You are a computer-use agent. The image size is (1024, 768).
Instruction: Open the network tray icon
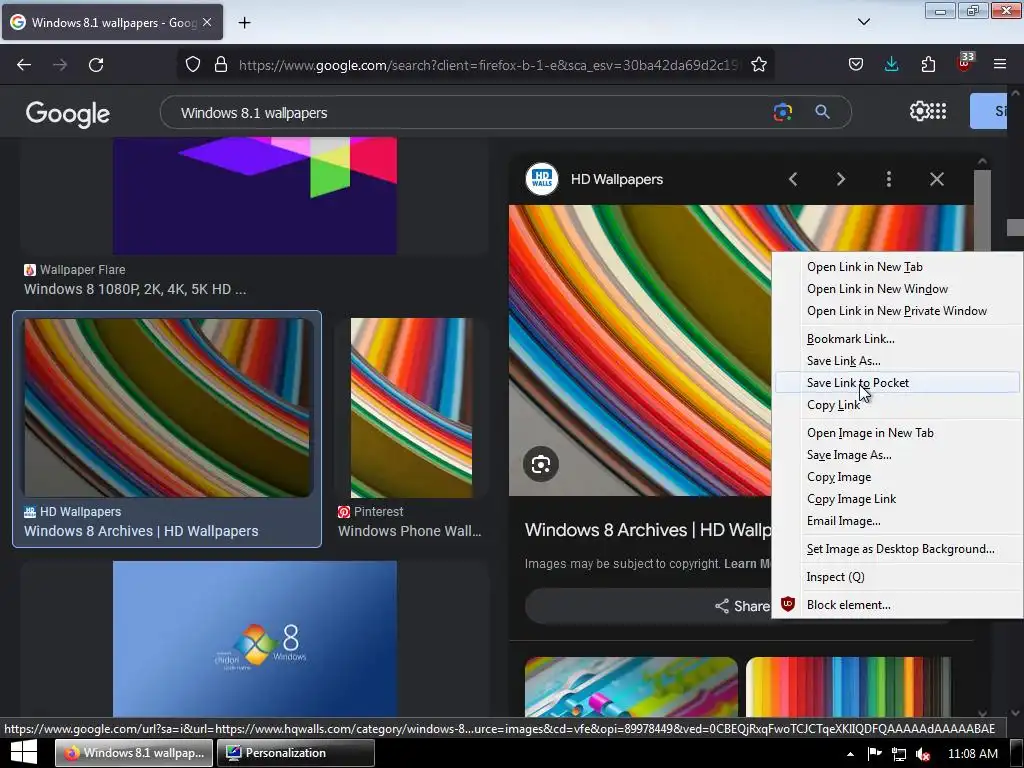[x=899, y=754]
